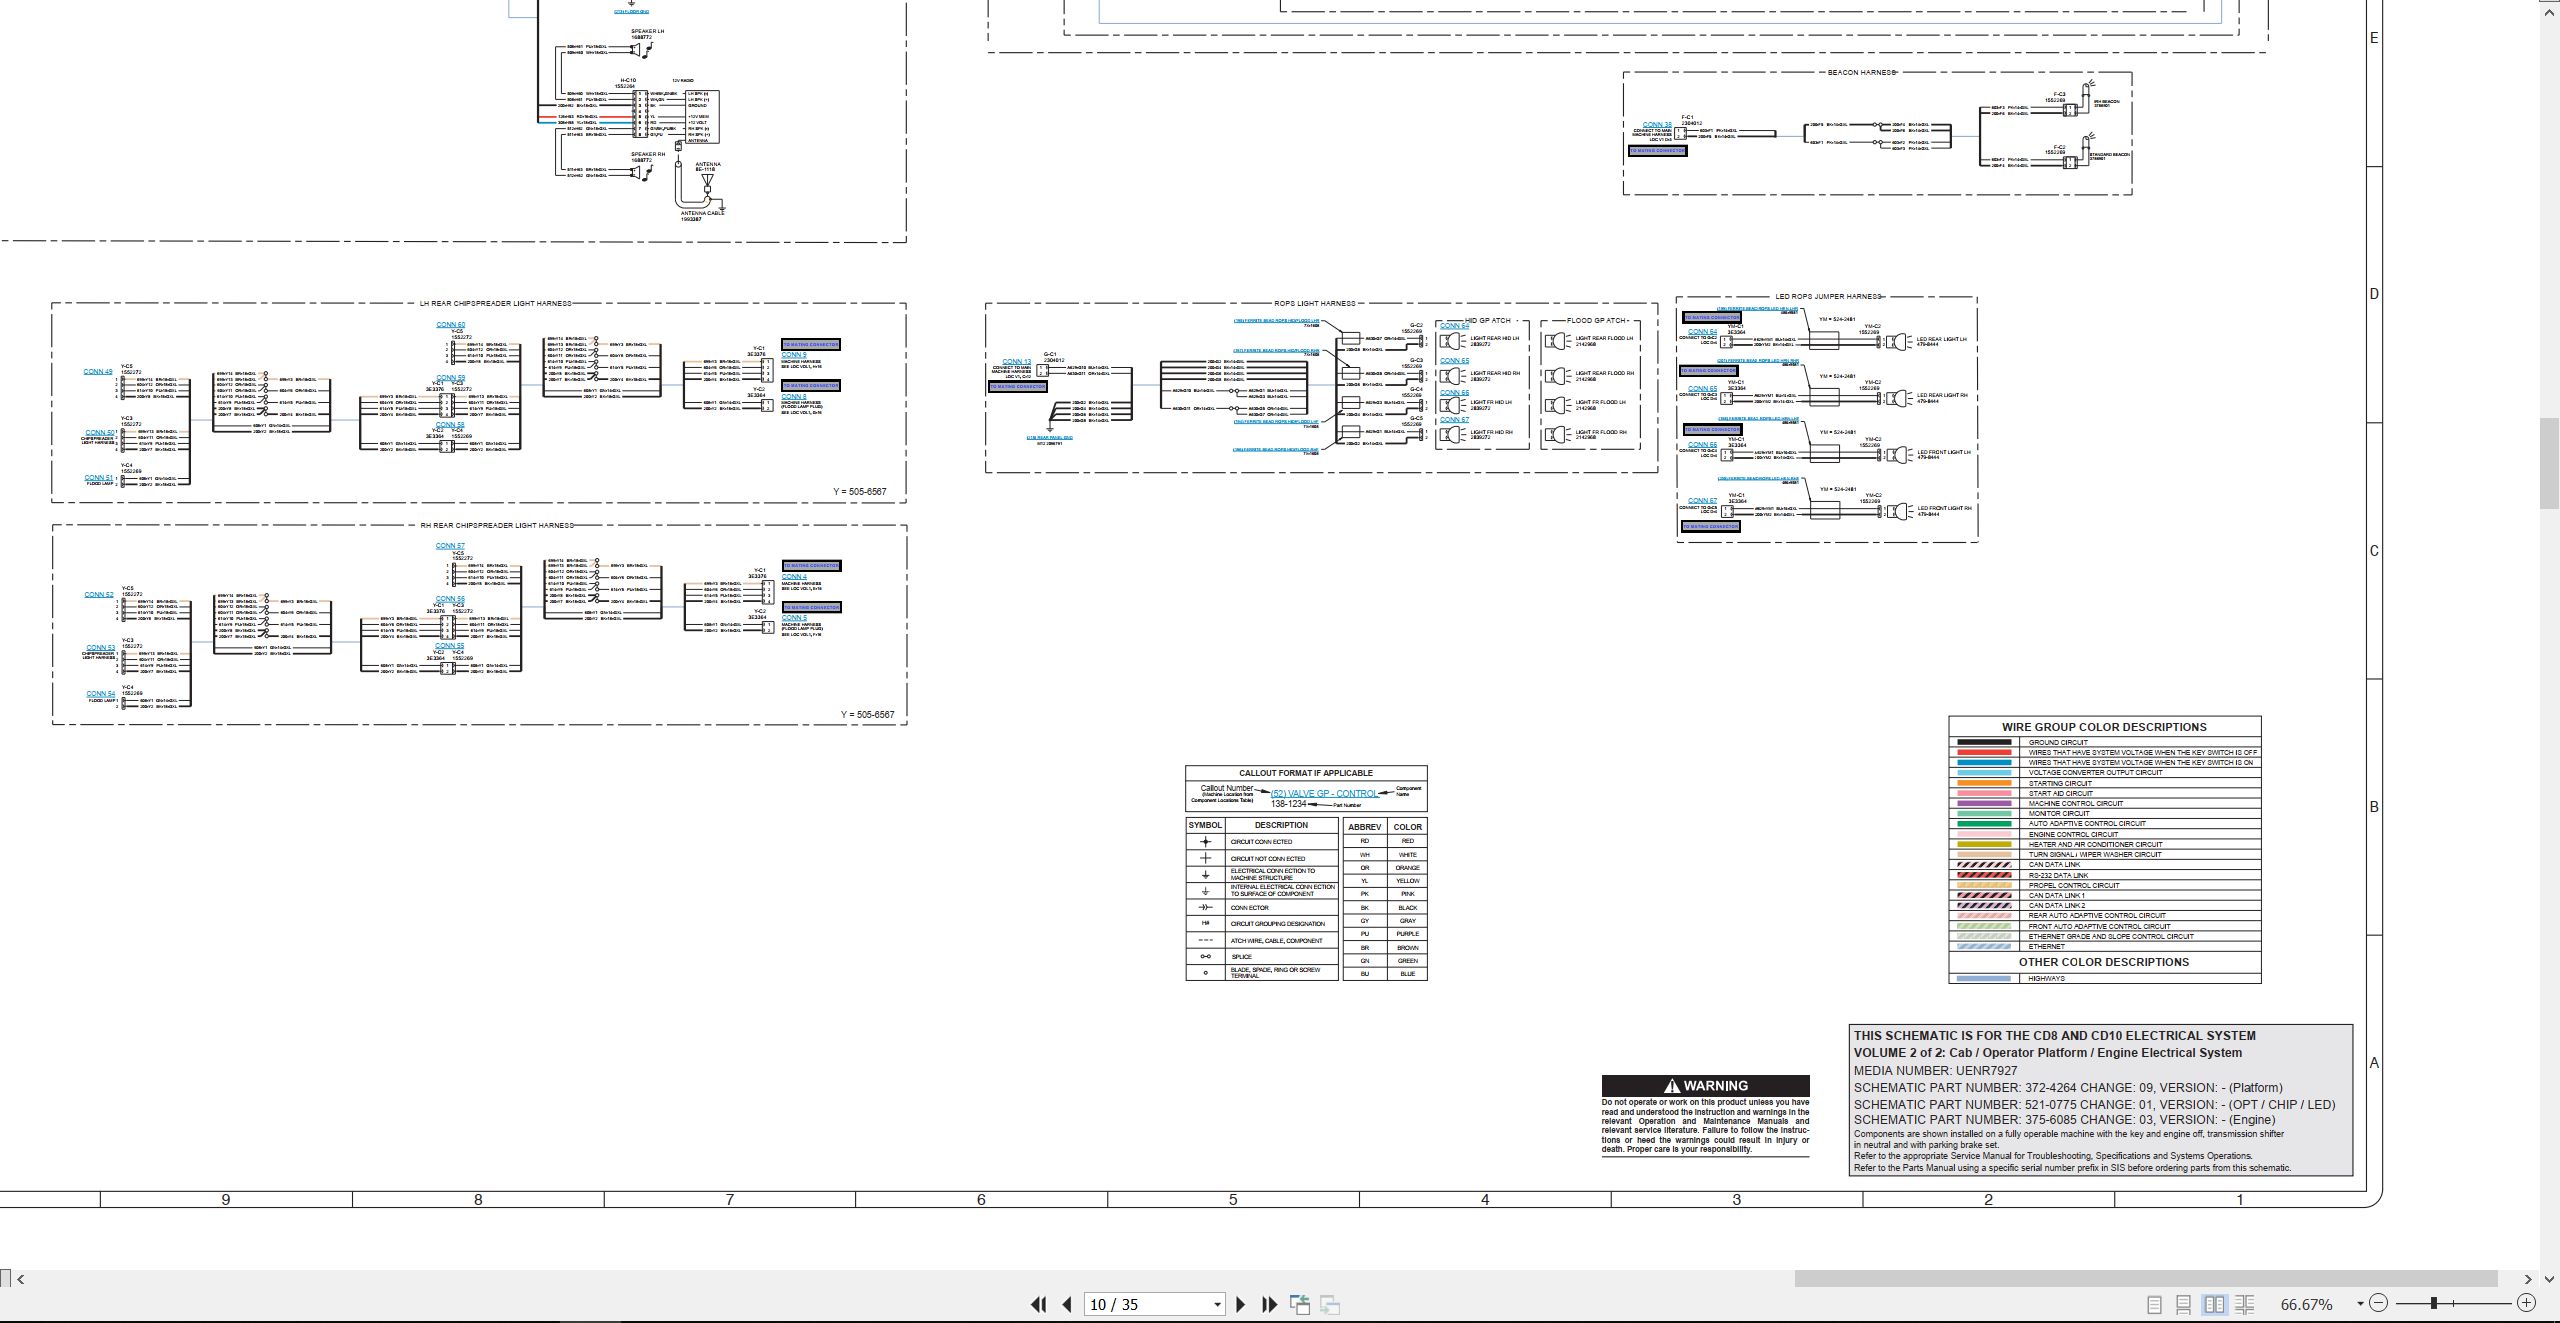
Task: Open the zoom percentage dropdown arrow
Action: [2360, 1304]
